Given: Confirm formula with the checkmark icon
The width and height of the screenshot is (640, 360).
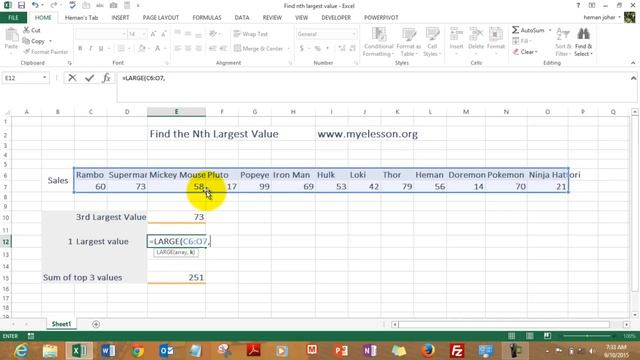Looking at the screenshot, I should click(x=89, y=78).
